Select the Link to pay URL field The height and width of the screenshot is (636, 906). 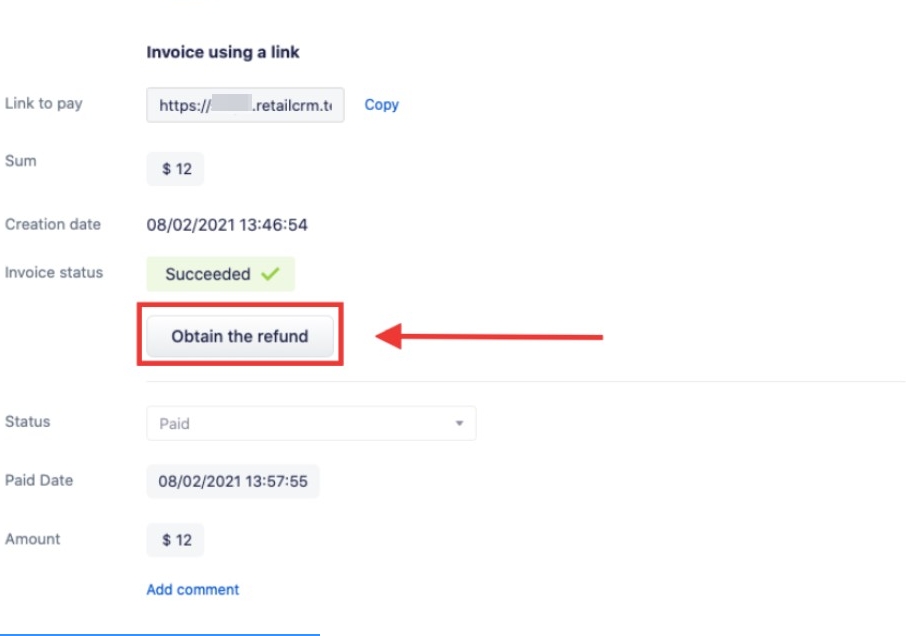coord(245,105)
